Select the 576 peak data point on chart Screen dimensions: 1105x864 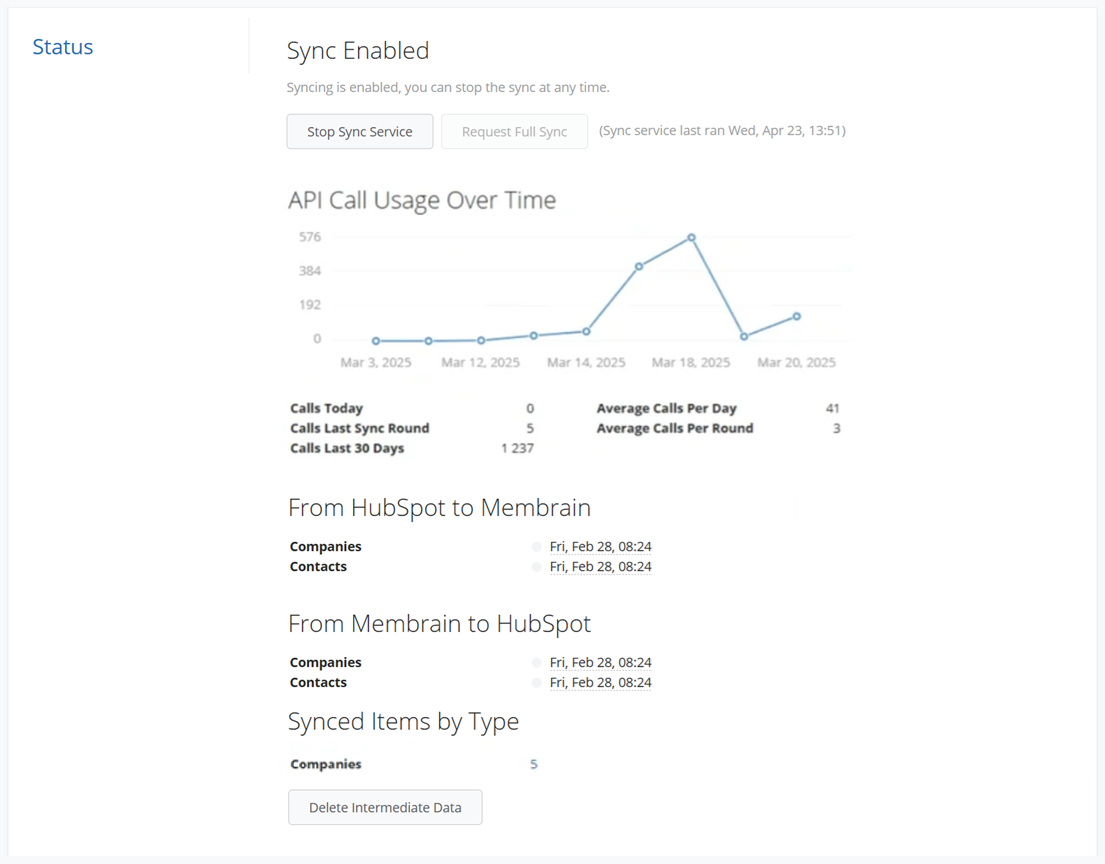point(691,238)
